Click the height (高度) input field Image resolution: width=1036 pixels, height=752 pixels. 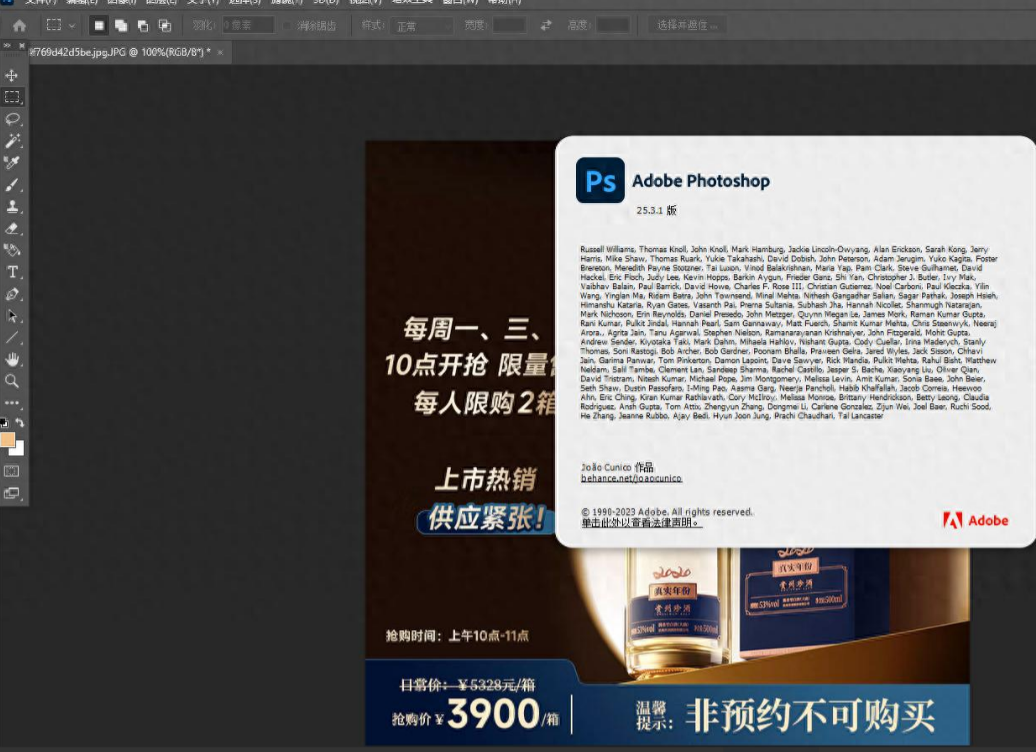pyautogui.click(x=612, y=26)
